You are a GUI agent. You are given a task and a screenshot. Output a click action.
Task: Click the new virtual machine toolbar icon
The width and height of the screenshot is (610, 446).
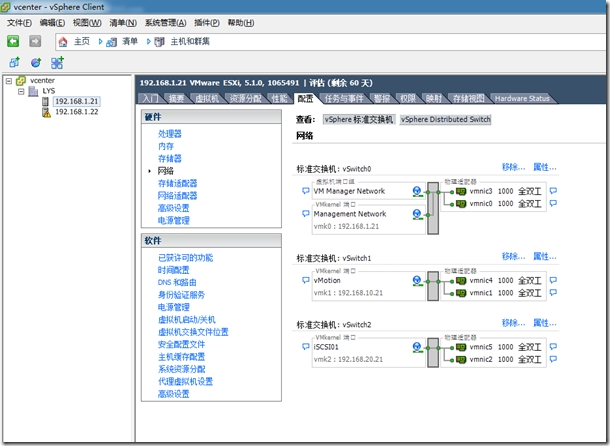[x=14, y=62]
